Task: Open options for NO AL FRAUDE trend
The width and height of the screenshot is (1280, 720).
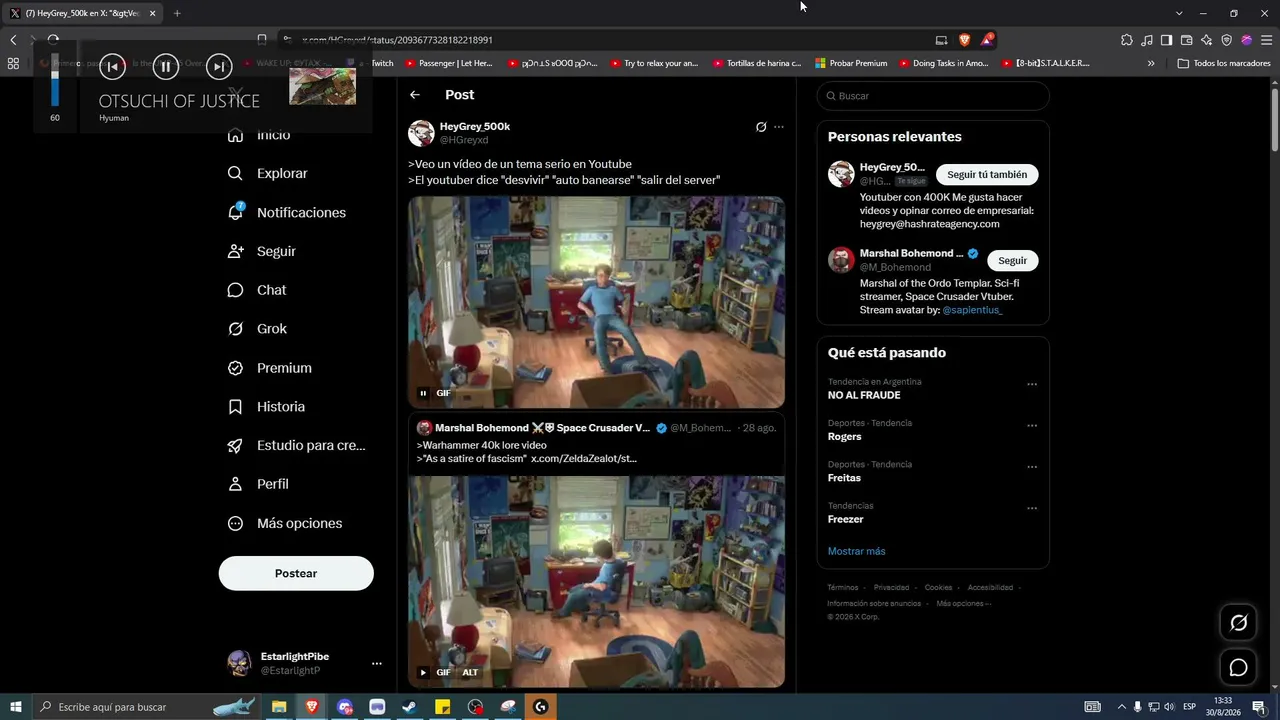Action: (1032, 384)
